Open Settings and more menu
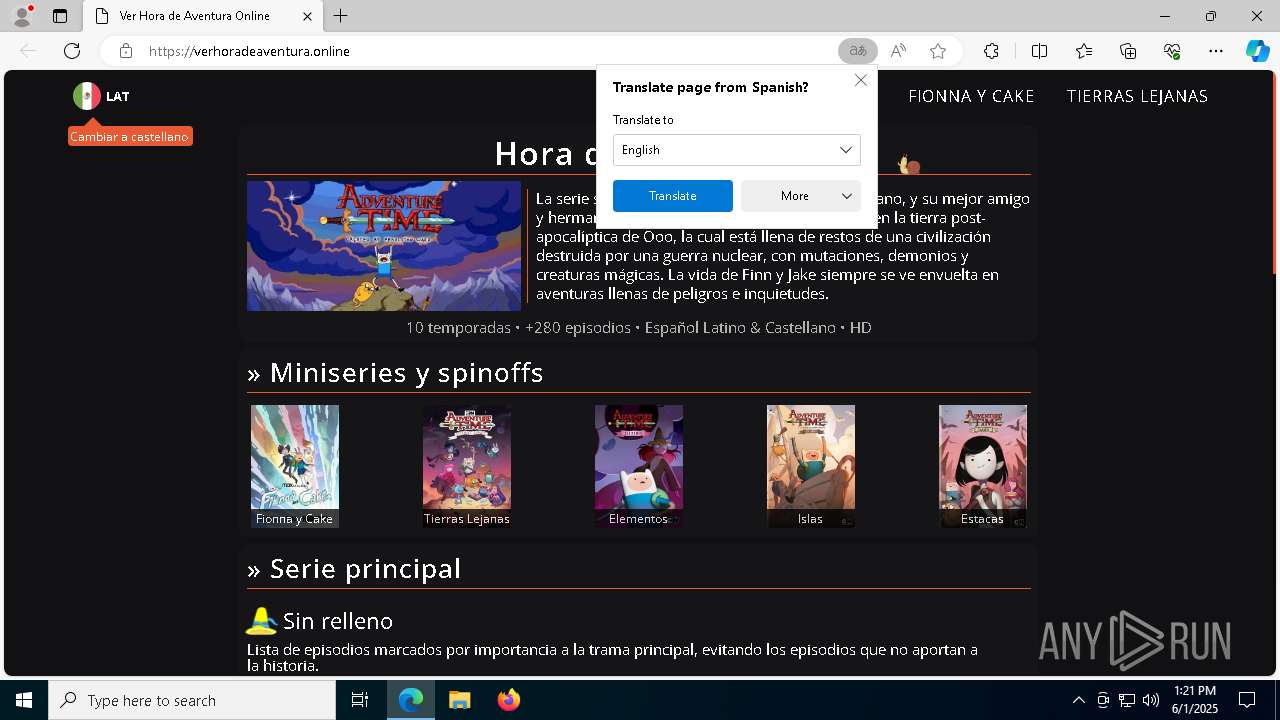The width and height of the screenshot is (1280, 720). (1216, 51)
